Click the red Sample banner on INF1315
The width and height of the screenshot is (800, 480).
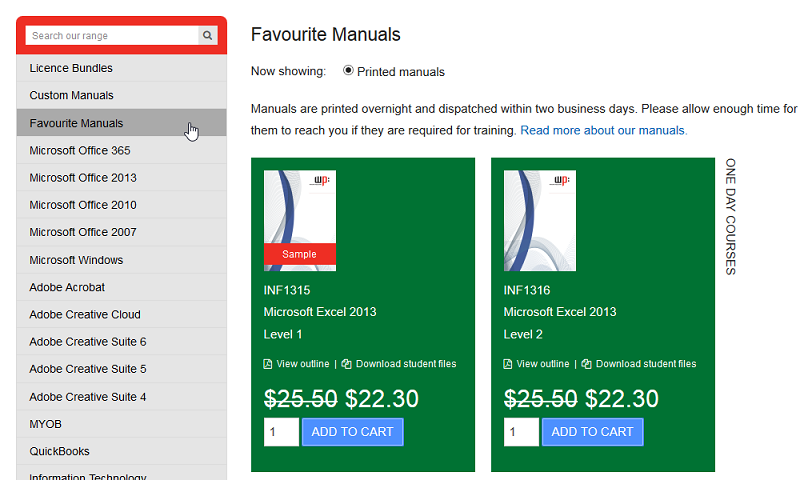pos(300,254)
